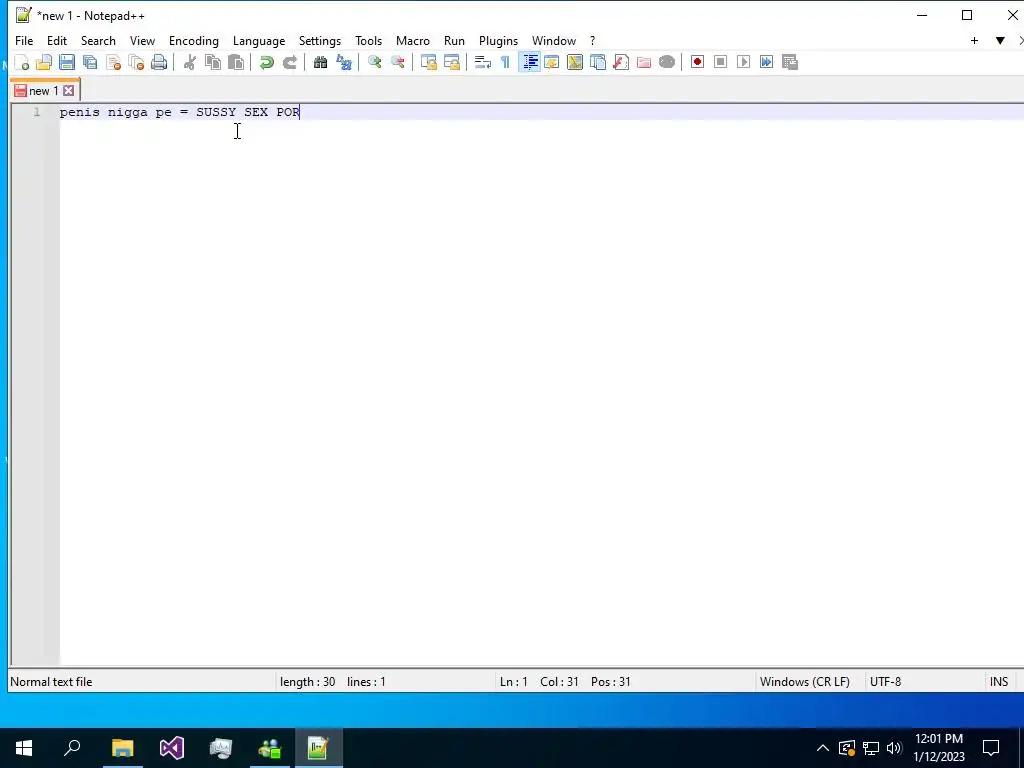Screen dimensions: 1024x768
Task: Click line number 1 in the margin
Action: 37,112
